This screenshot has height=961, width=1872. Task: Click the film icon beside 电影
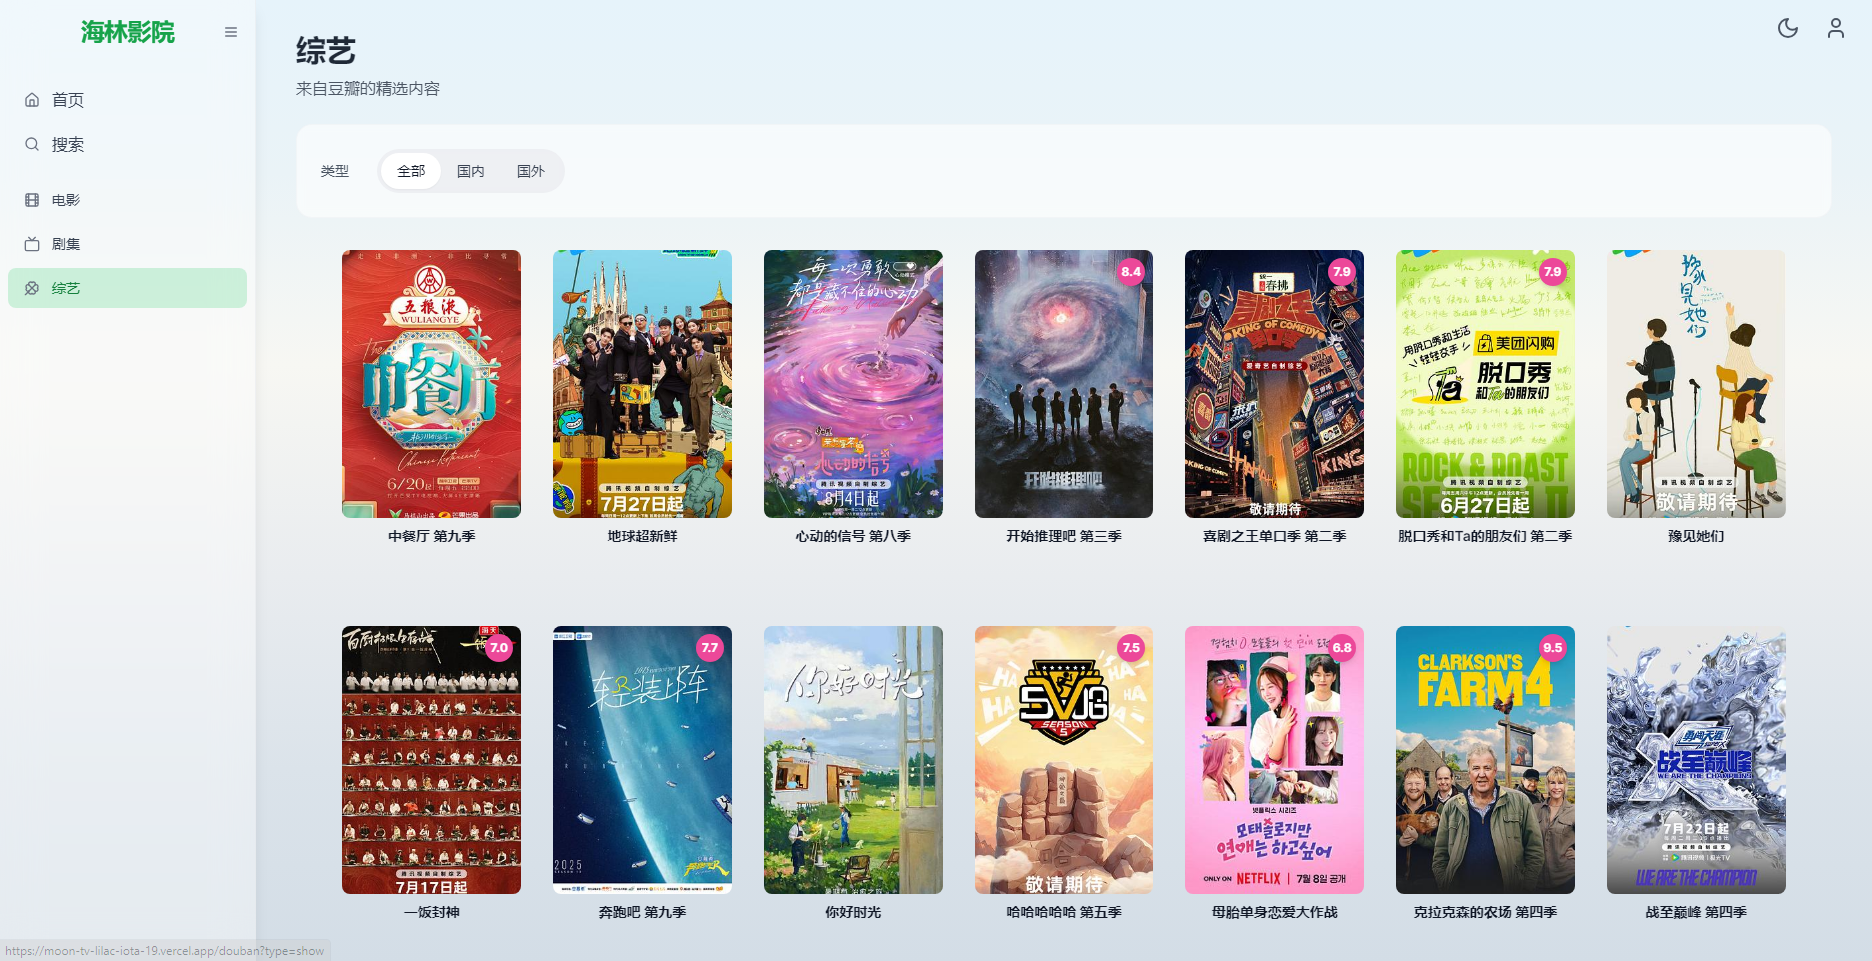point(32,200)
